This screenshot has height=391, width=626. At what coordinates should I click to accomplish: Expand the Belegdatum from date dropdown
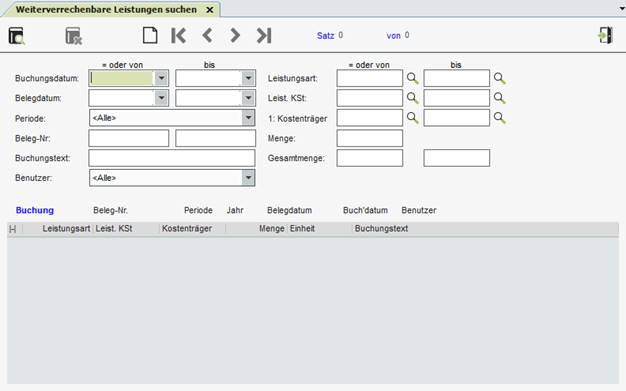(x=161, y=98)
